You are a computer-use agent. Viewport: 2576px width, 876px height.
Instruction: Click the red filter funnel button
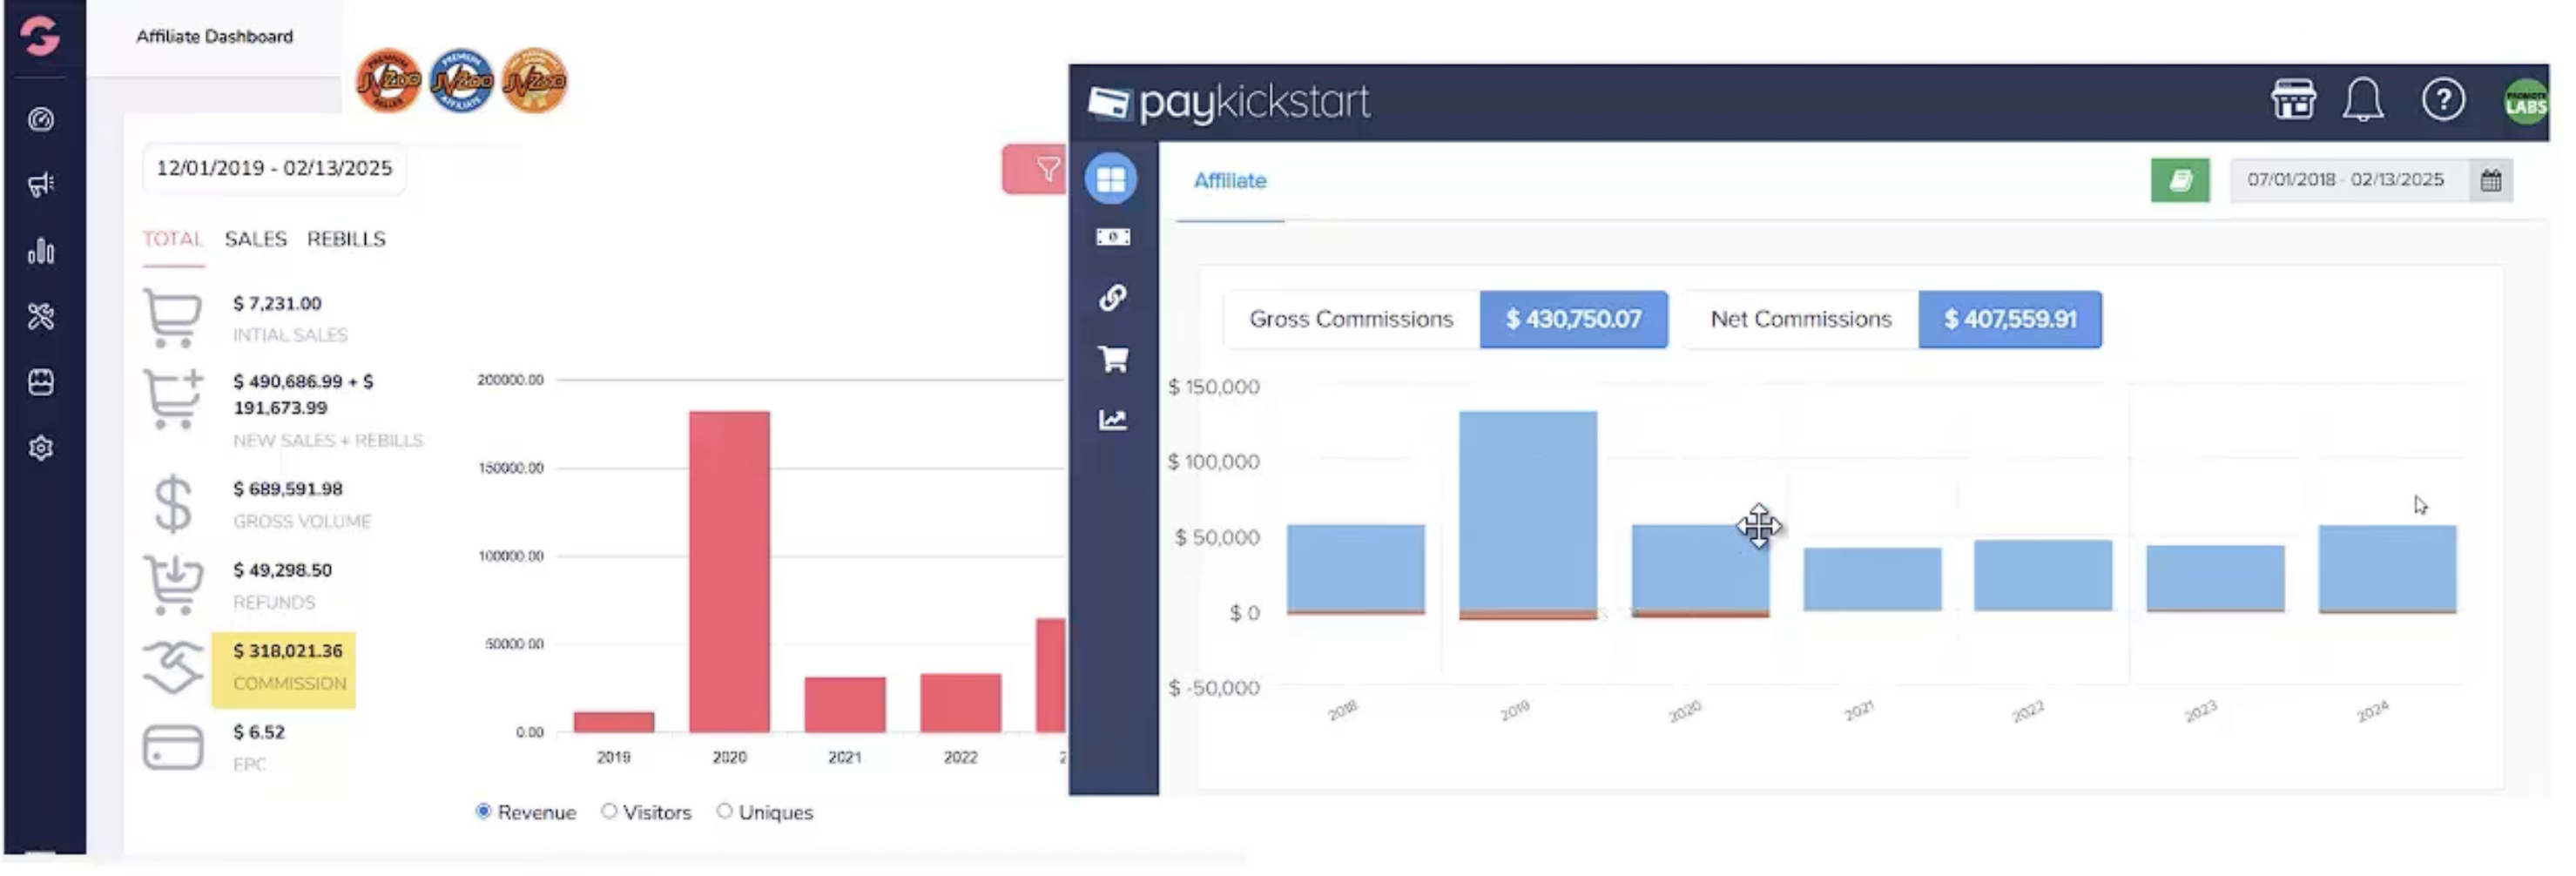[1036, 169]
